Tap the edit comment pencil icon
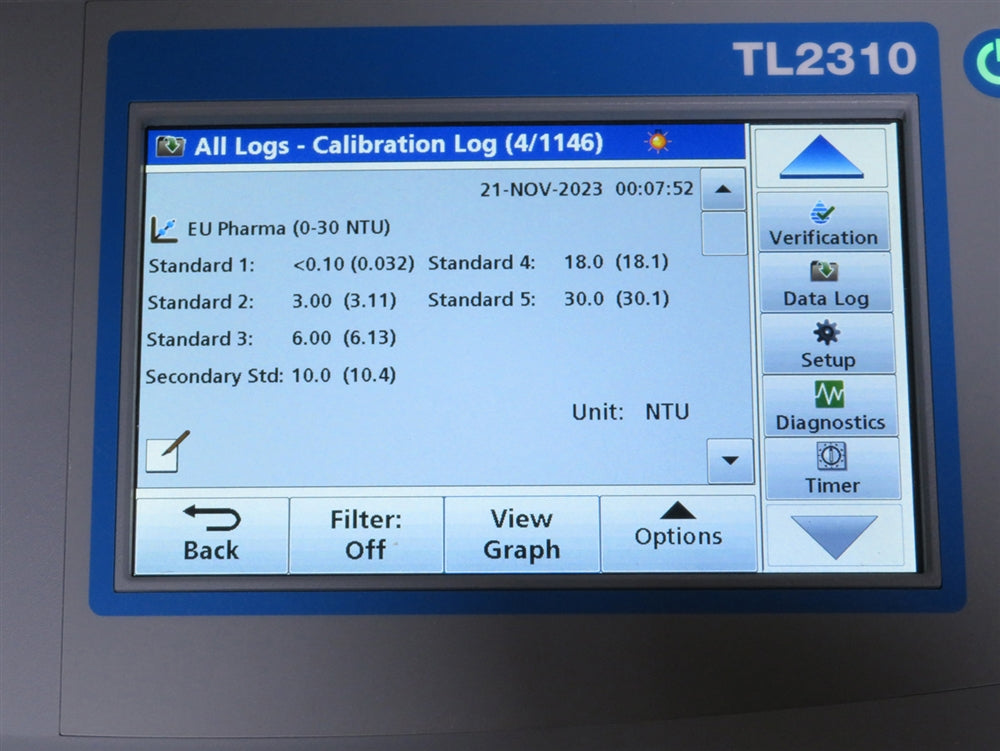Viewport: 1000px width, 751px height. [x=167, y=451]
